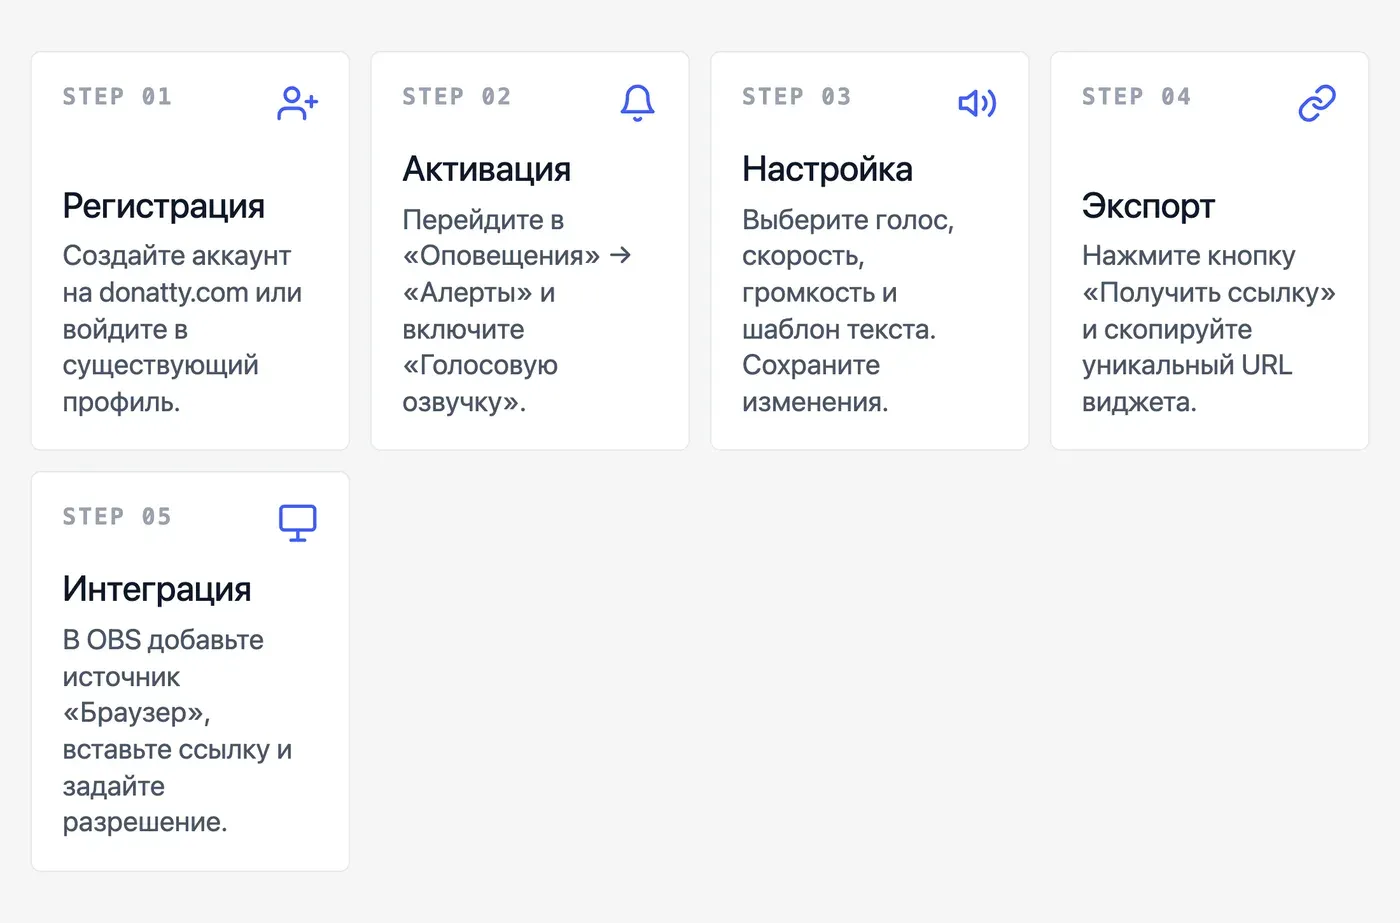Select the "STEP 04" label
Screen dimensions: 1400x923
[1137, 97]
